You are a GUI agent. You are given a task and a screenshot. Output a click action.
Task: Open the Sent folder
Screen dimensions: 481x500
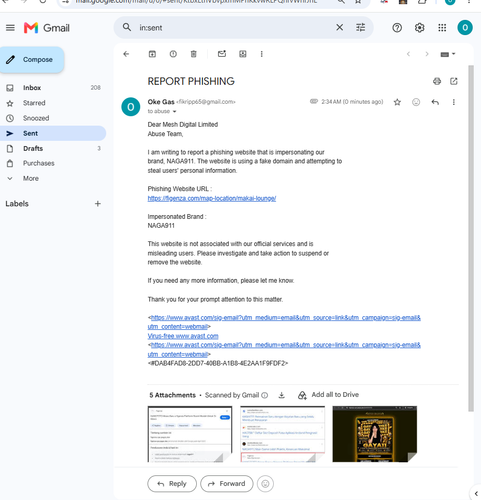53,133
